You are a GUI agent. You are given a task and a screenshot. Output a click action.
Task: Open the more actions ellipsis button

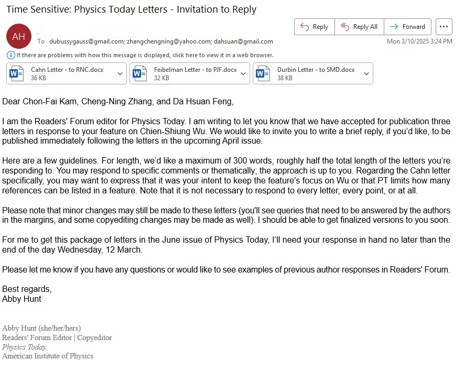tap(444, 27)
